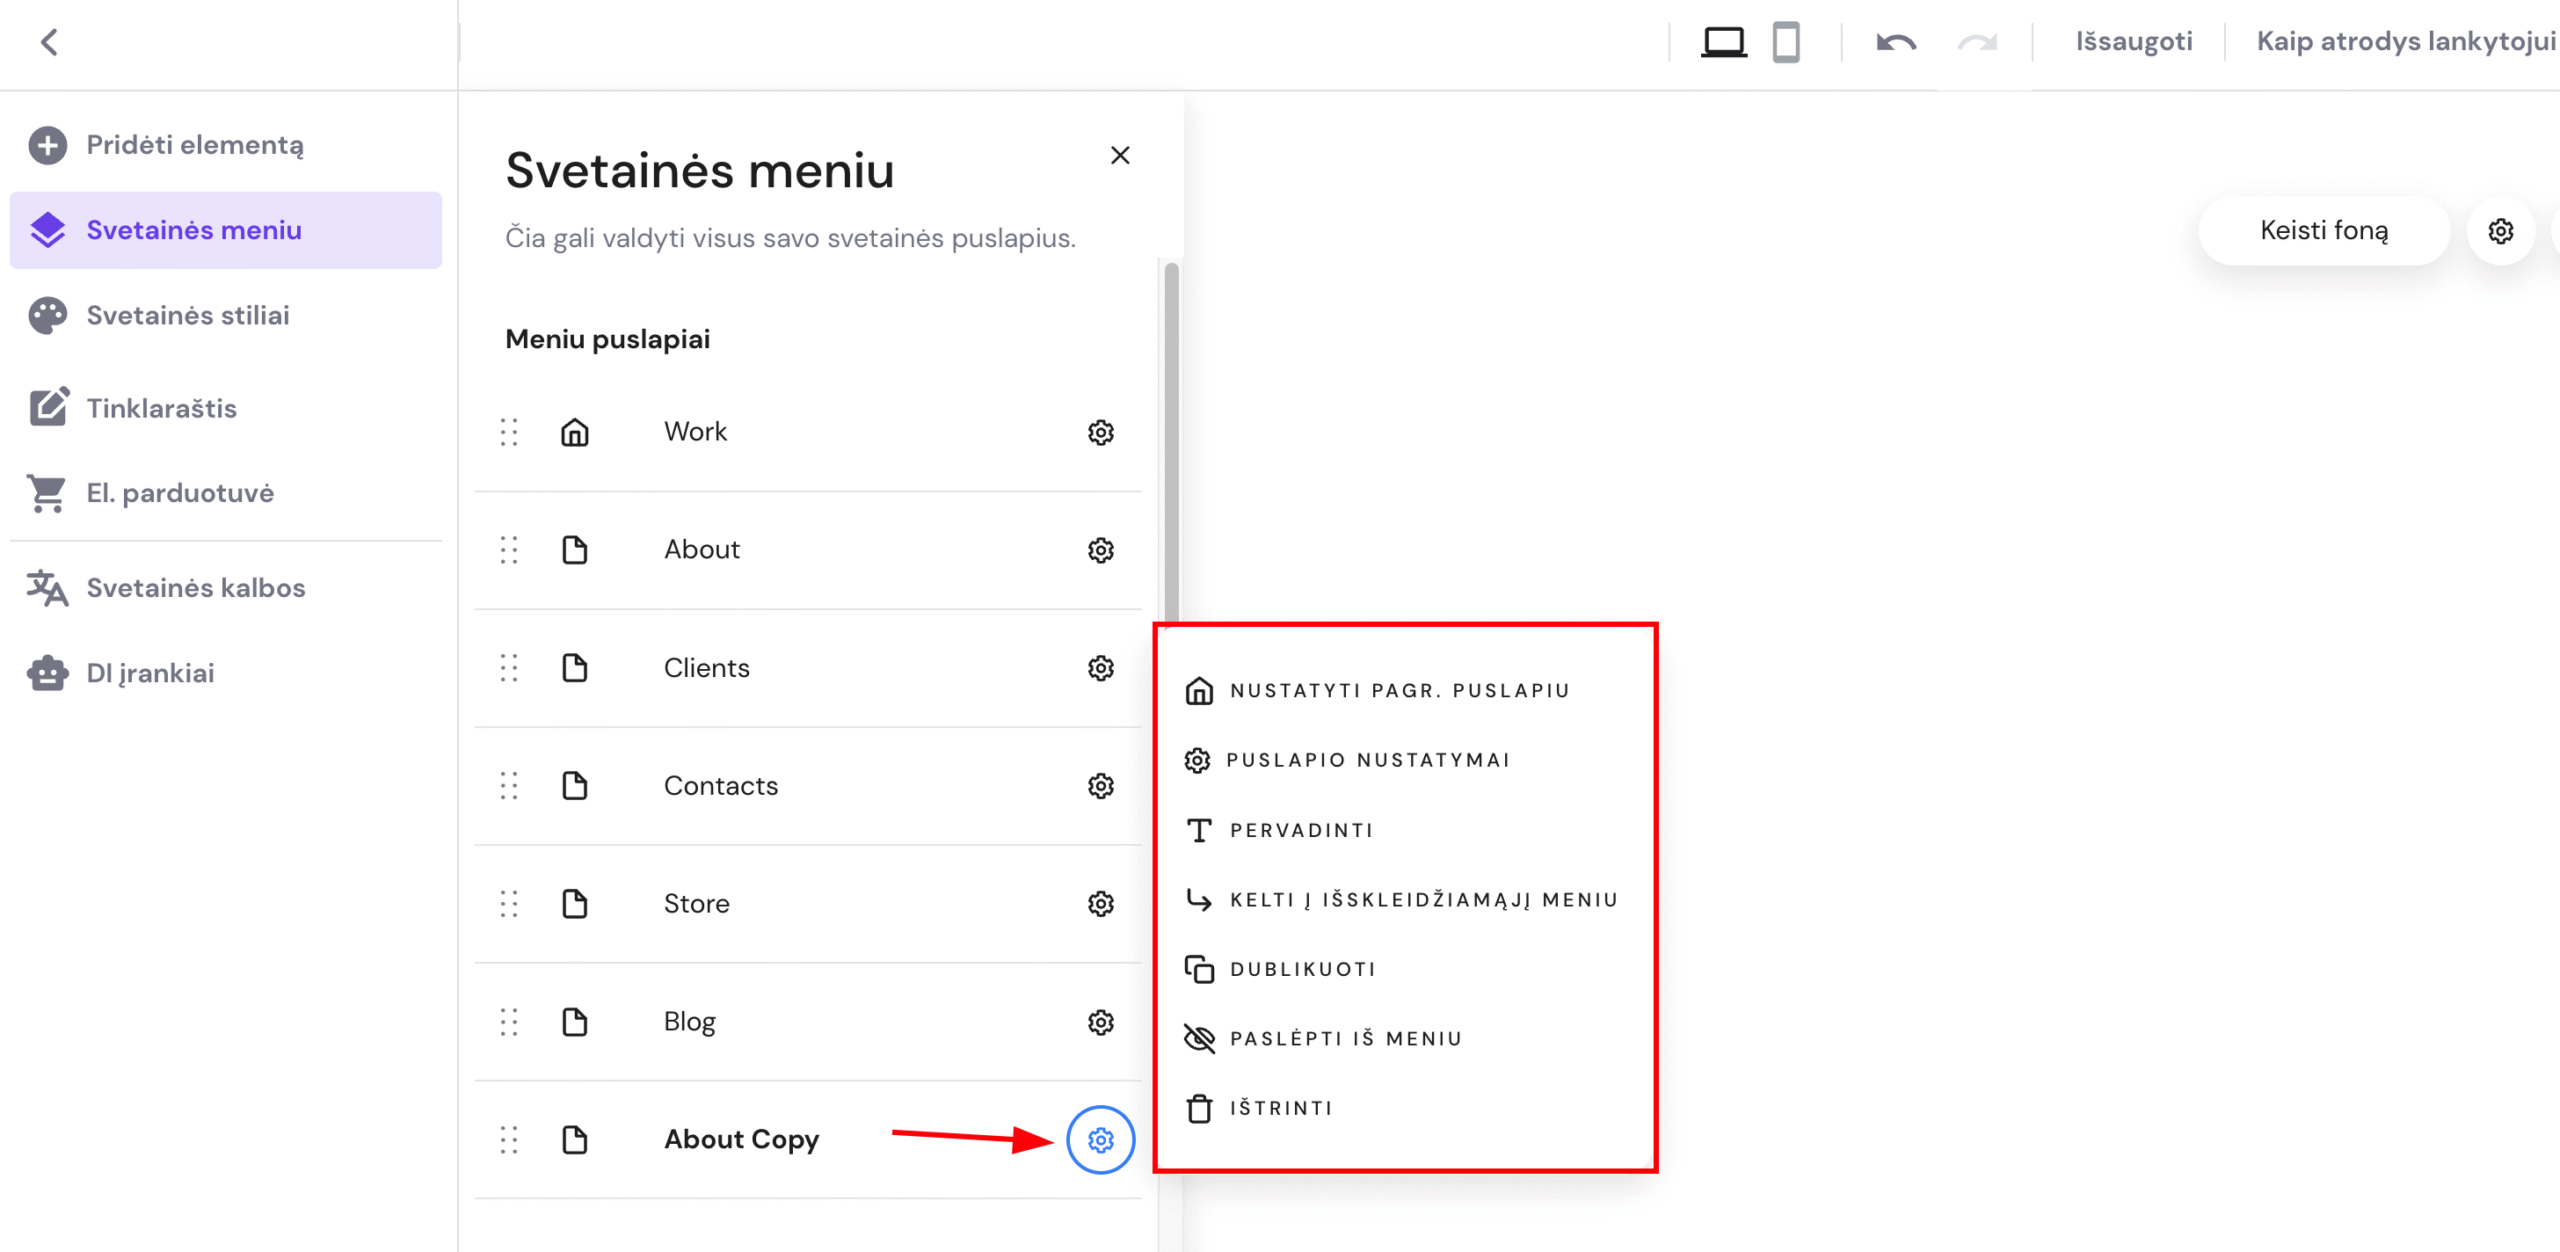Switch to mobile preview icon
The width and height of the screenshot is (2560, 1252).
(x=1786, y=42)
